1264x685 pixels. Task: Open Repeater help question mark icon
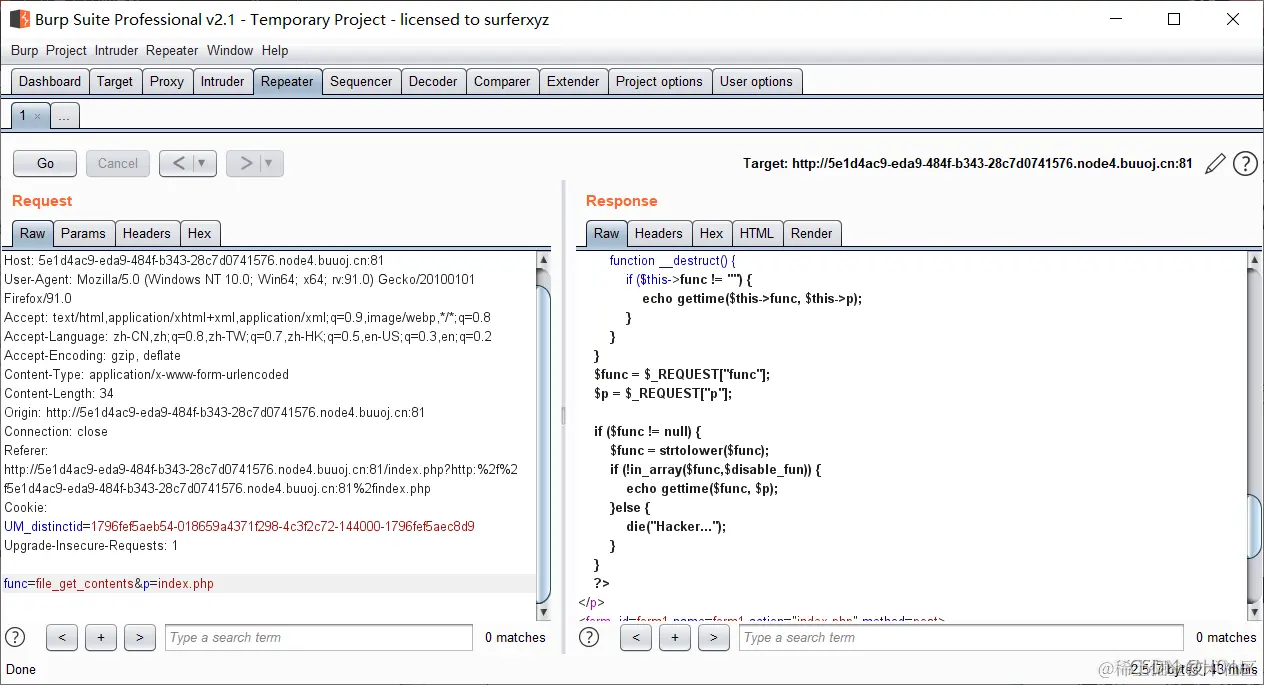(1245, 164)
